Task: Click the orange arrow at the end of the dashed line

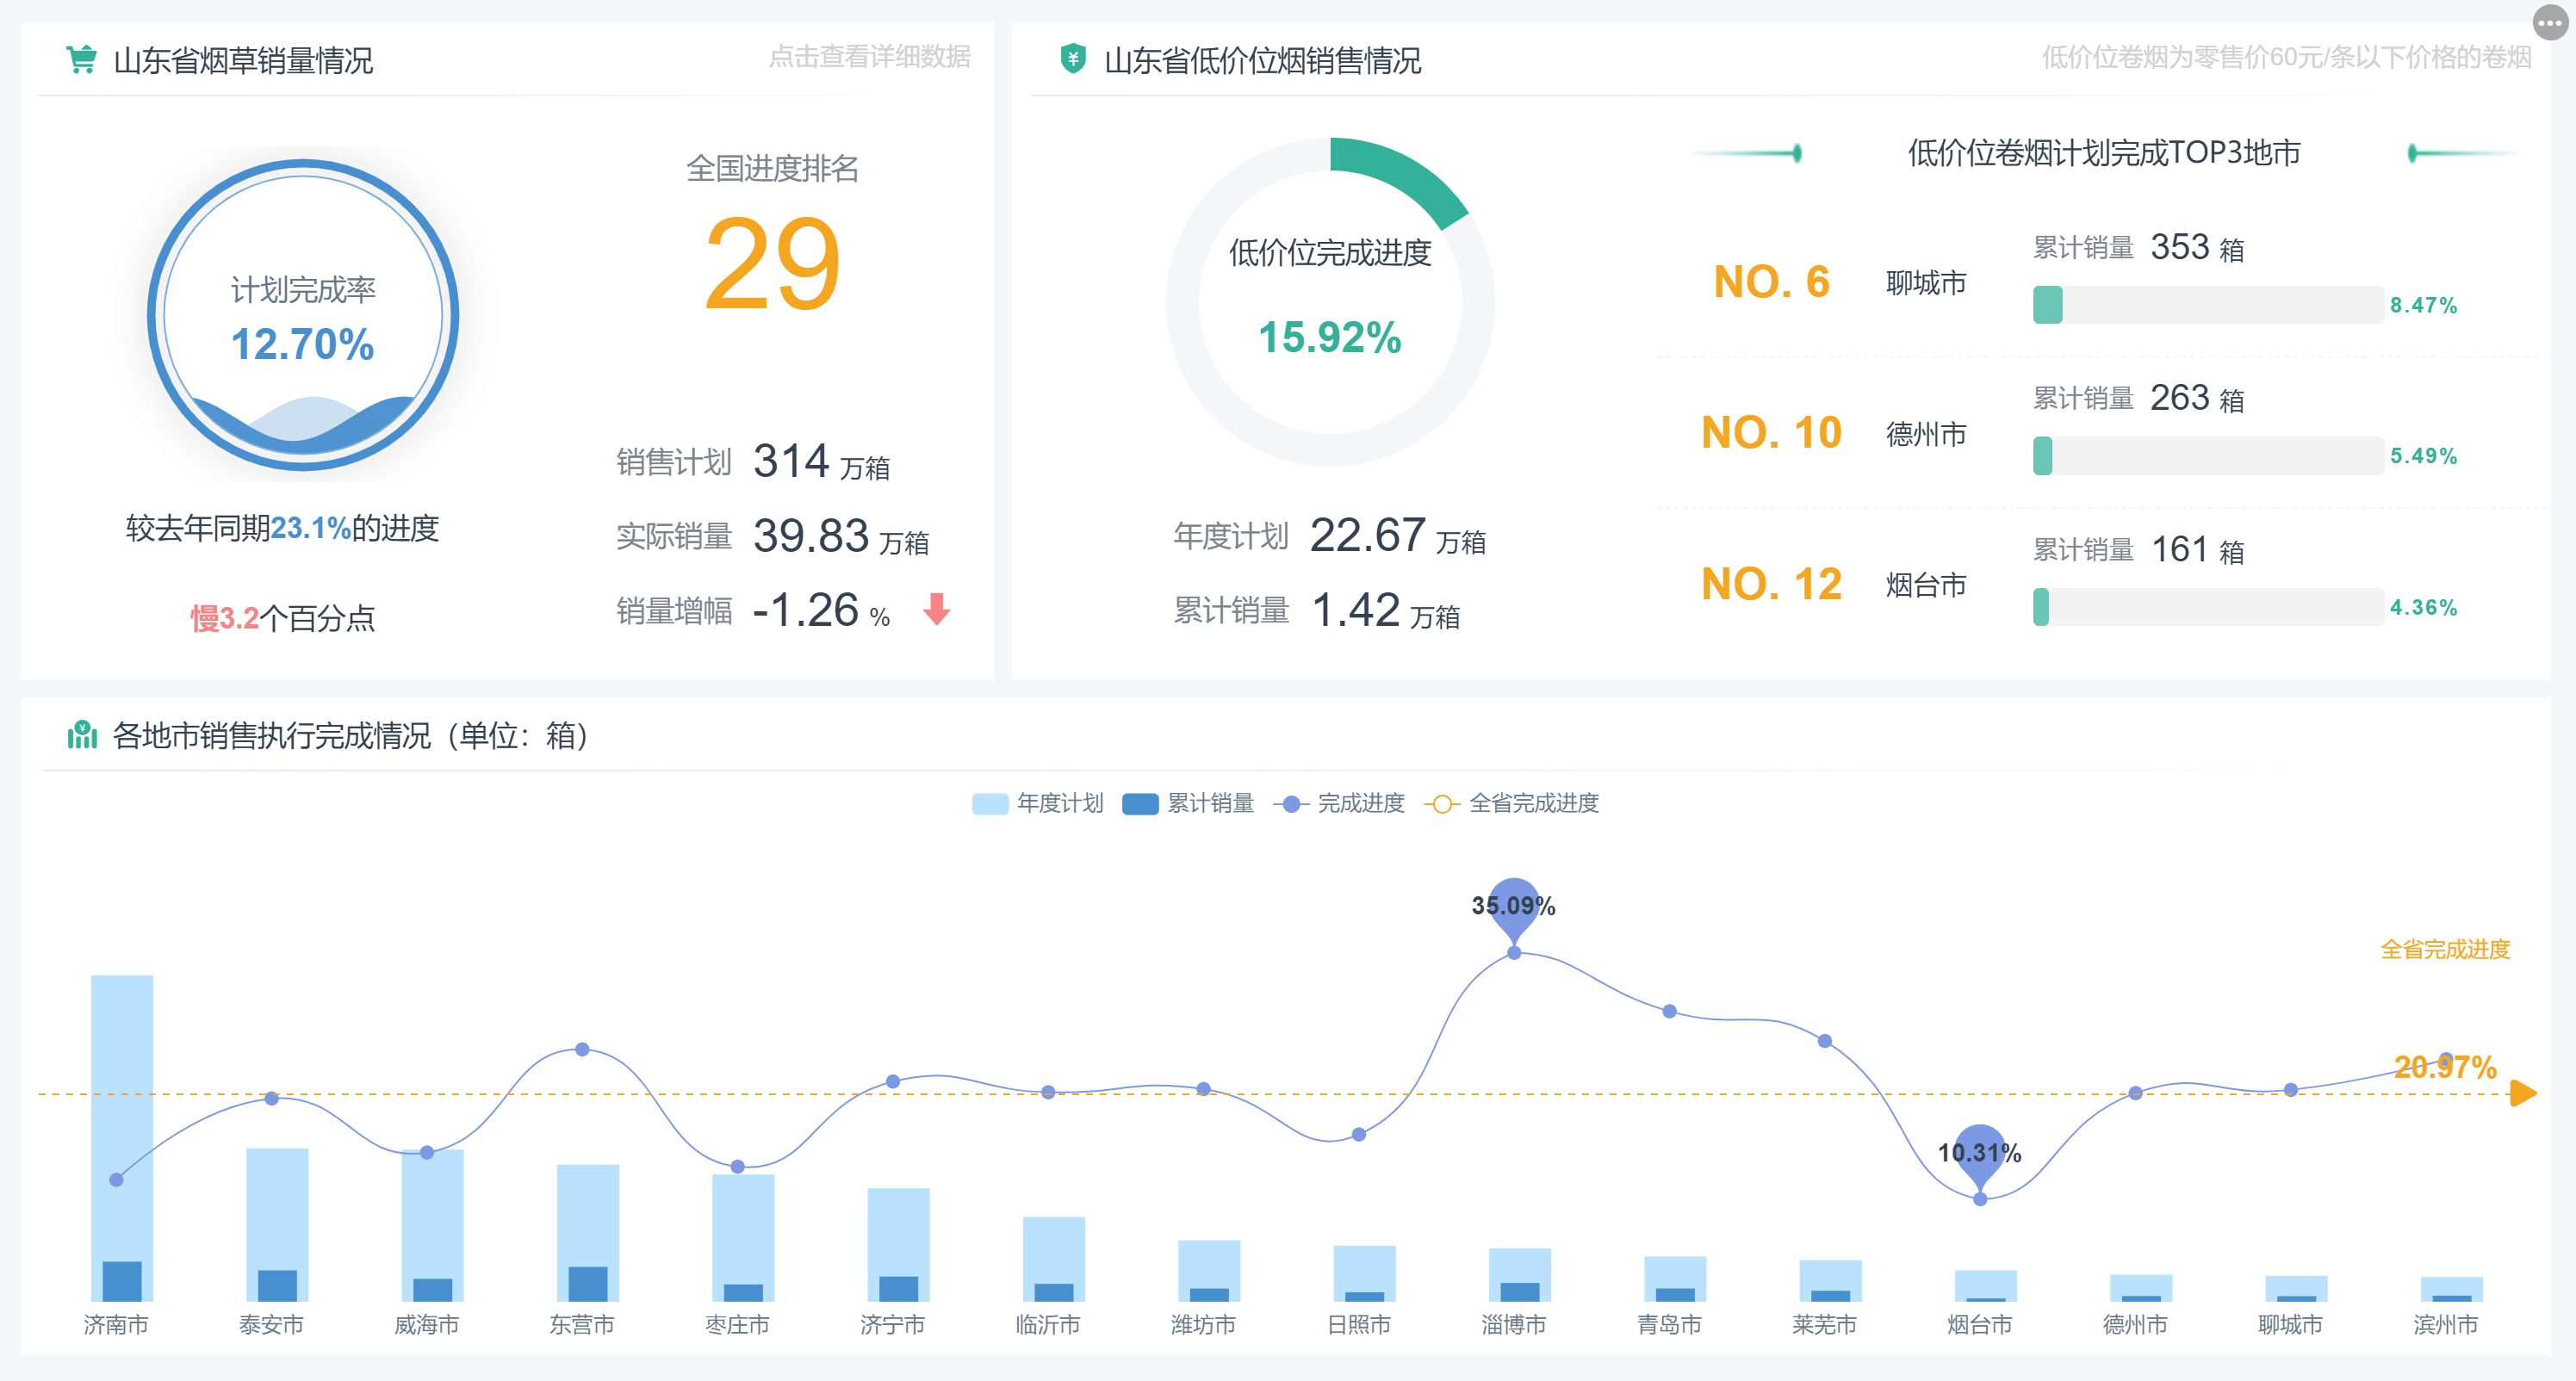Action: [x=2522, y=1093]
